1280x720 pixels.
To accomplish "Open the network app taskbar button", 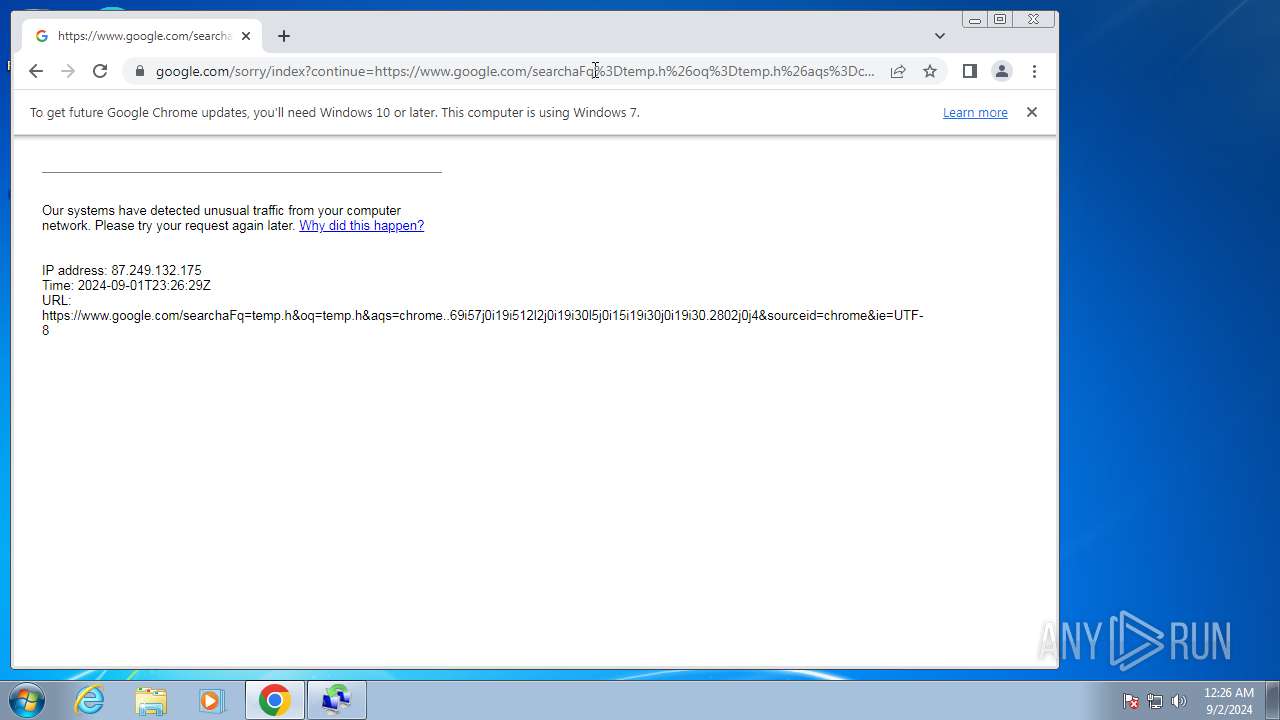I will click(337, 700).
